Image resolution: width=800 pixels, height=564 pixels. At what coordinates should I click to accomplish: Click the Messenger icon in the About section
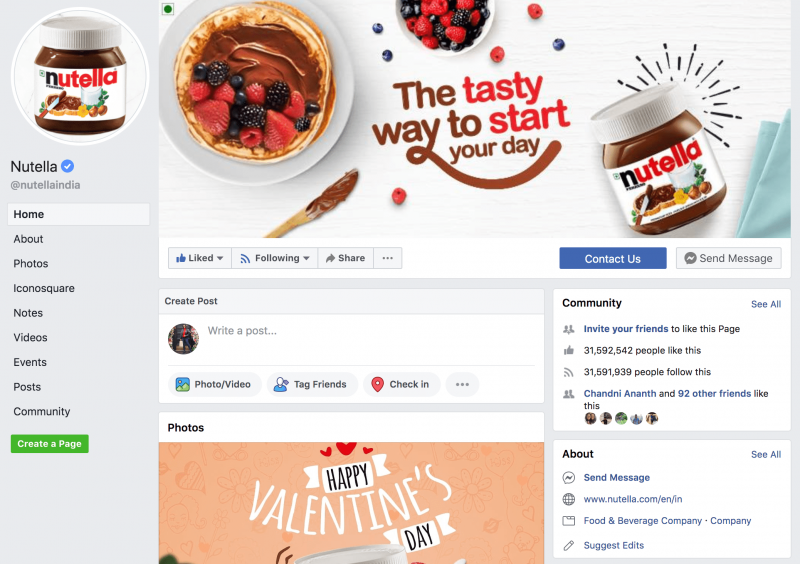point(569,478)
